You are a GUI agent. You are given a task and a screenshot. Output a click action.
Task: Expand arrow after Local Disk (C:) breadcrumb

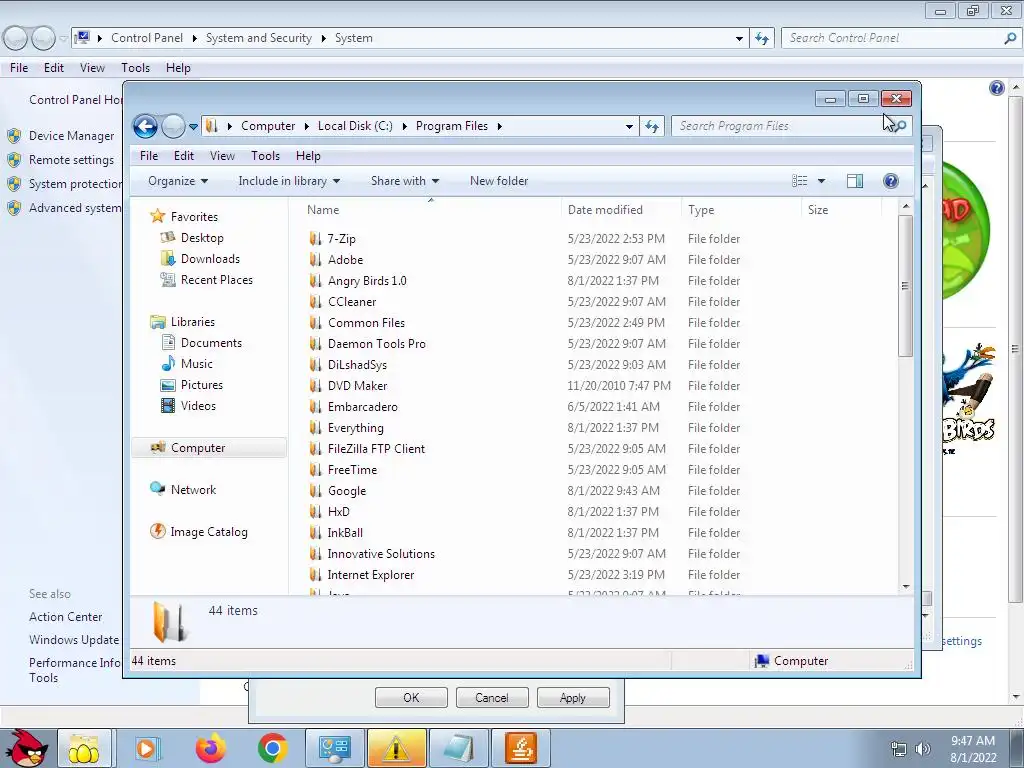click(404, 126)
